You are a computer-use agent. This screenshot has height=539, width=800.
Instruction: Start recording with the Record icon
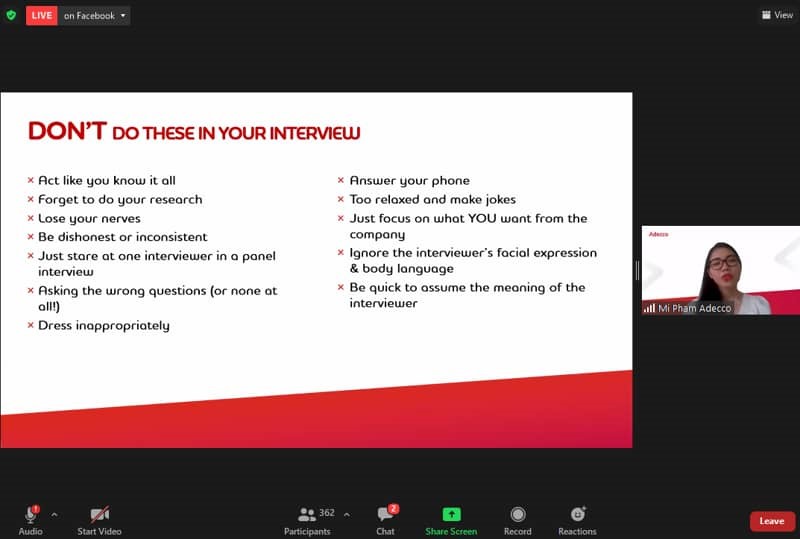[517, 514]
